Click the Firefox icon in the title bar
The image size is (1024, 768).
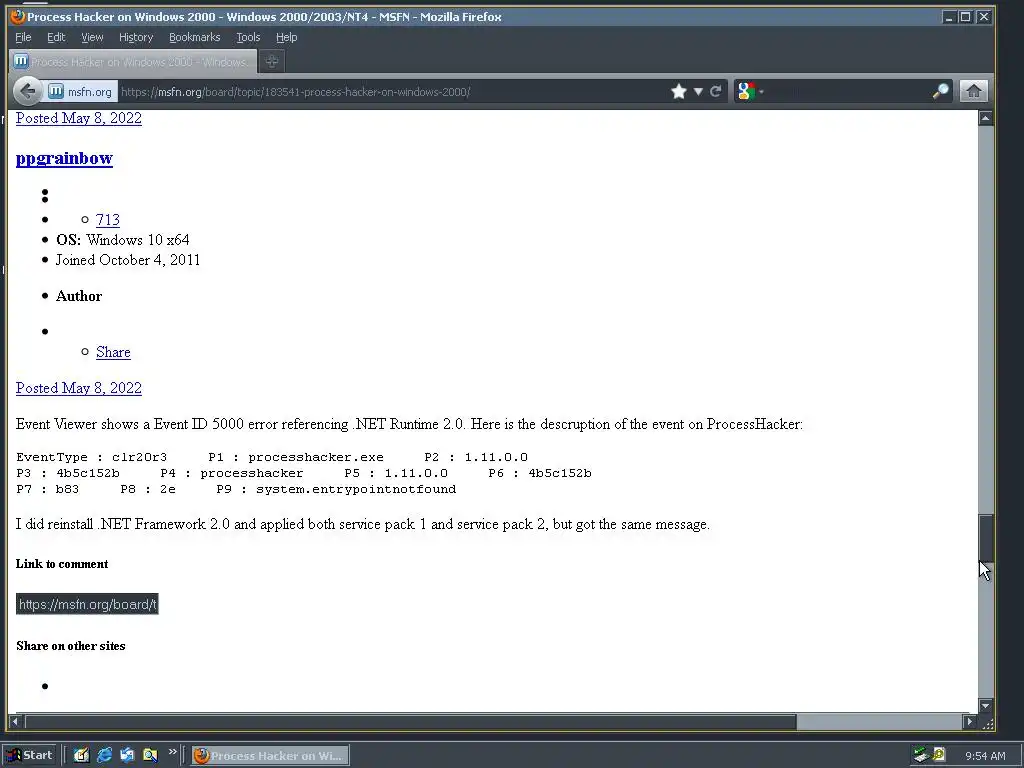pos(18,16)
